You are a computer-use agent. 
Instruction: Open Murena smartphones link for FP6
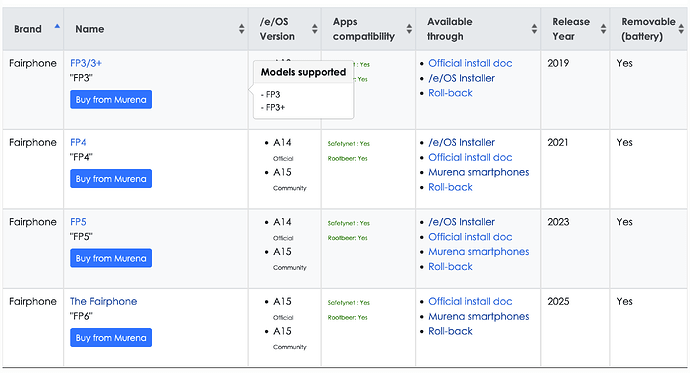pos(479,316)
